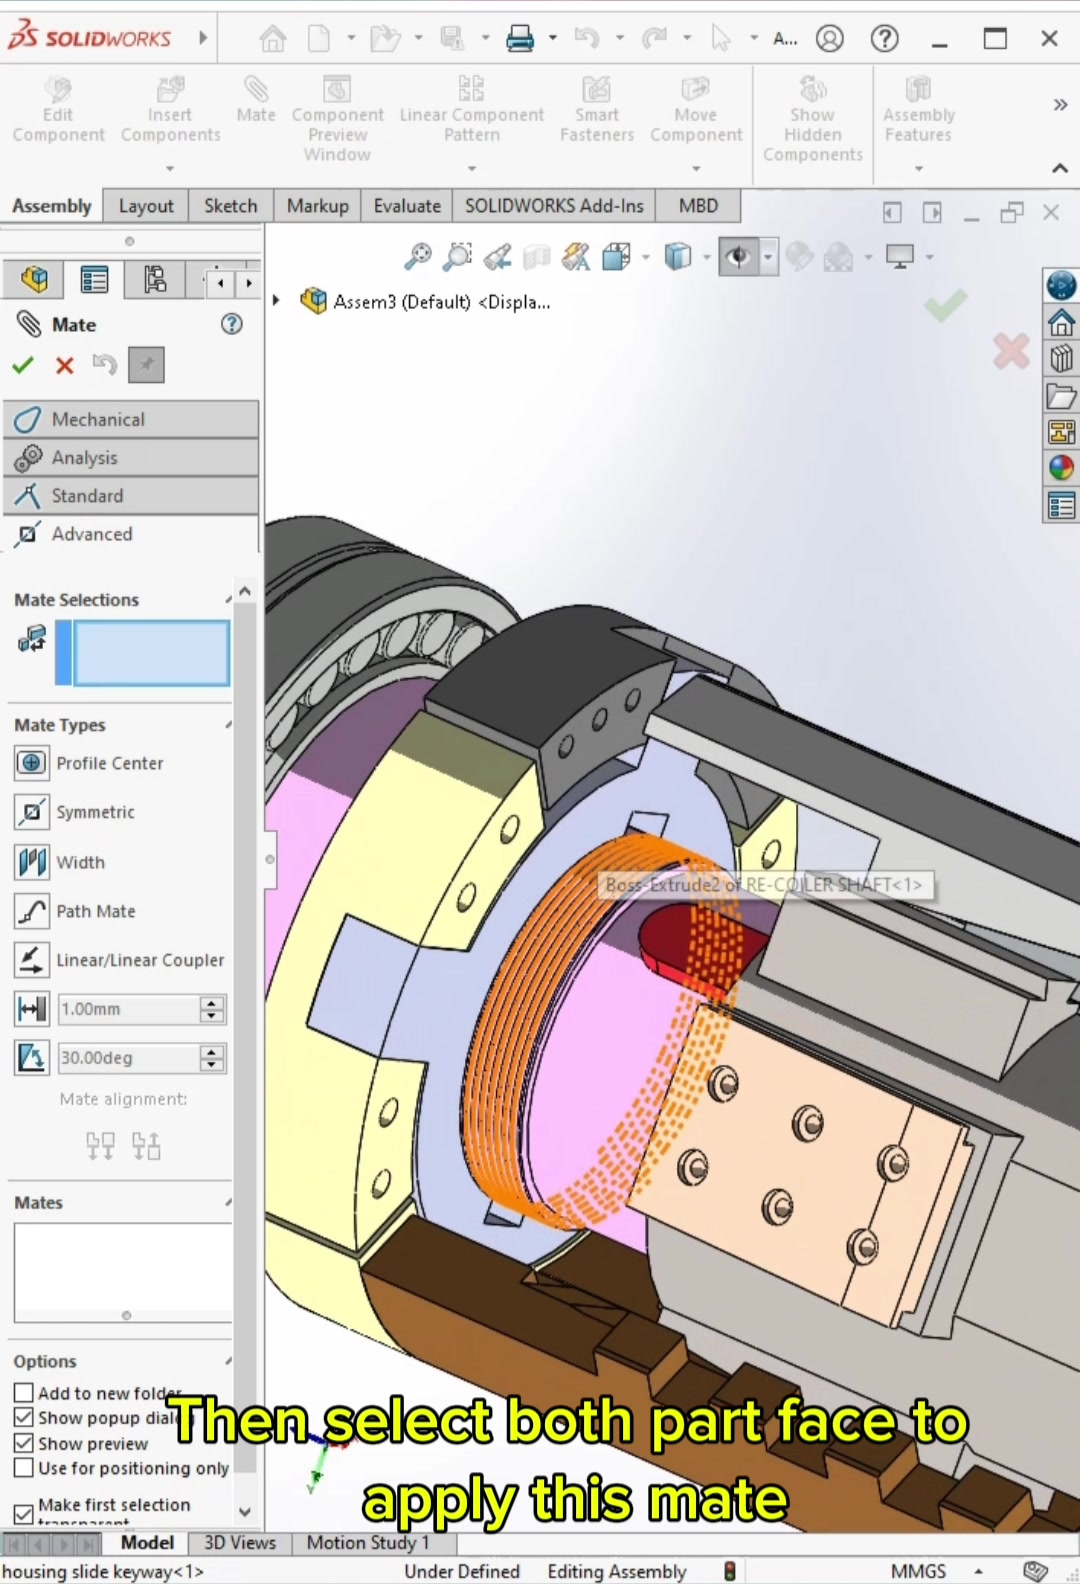Open Insert Components dropdown arrow

coord(170,168)
